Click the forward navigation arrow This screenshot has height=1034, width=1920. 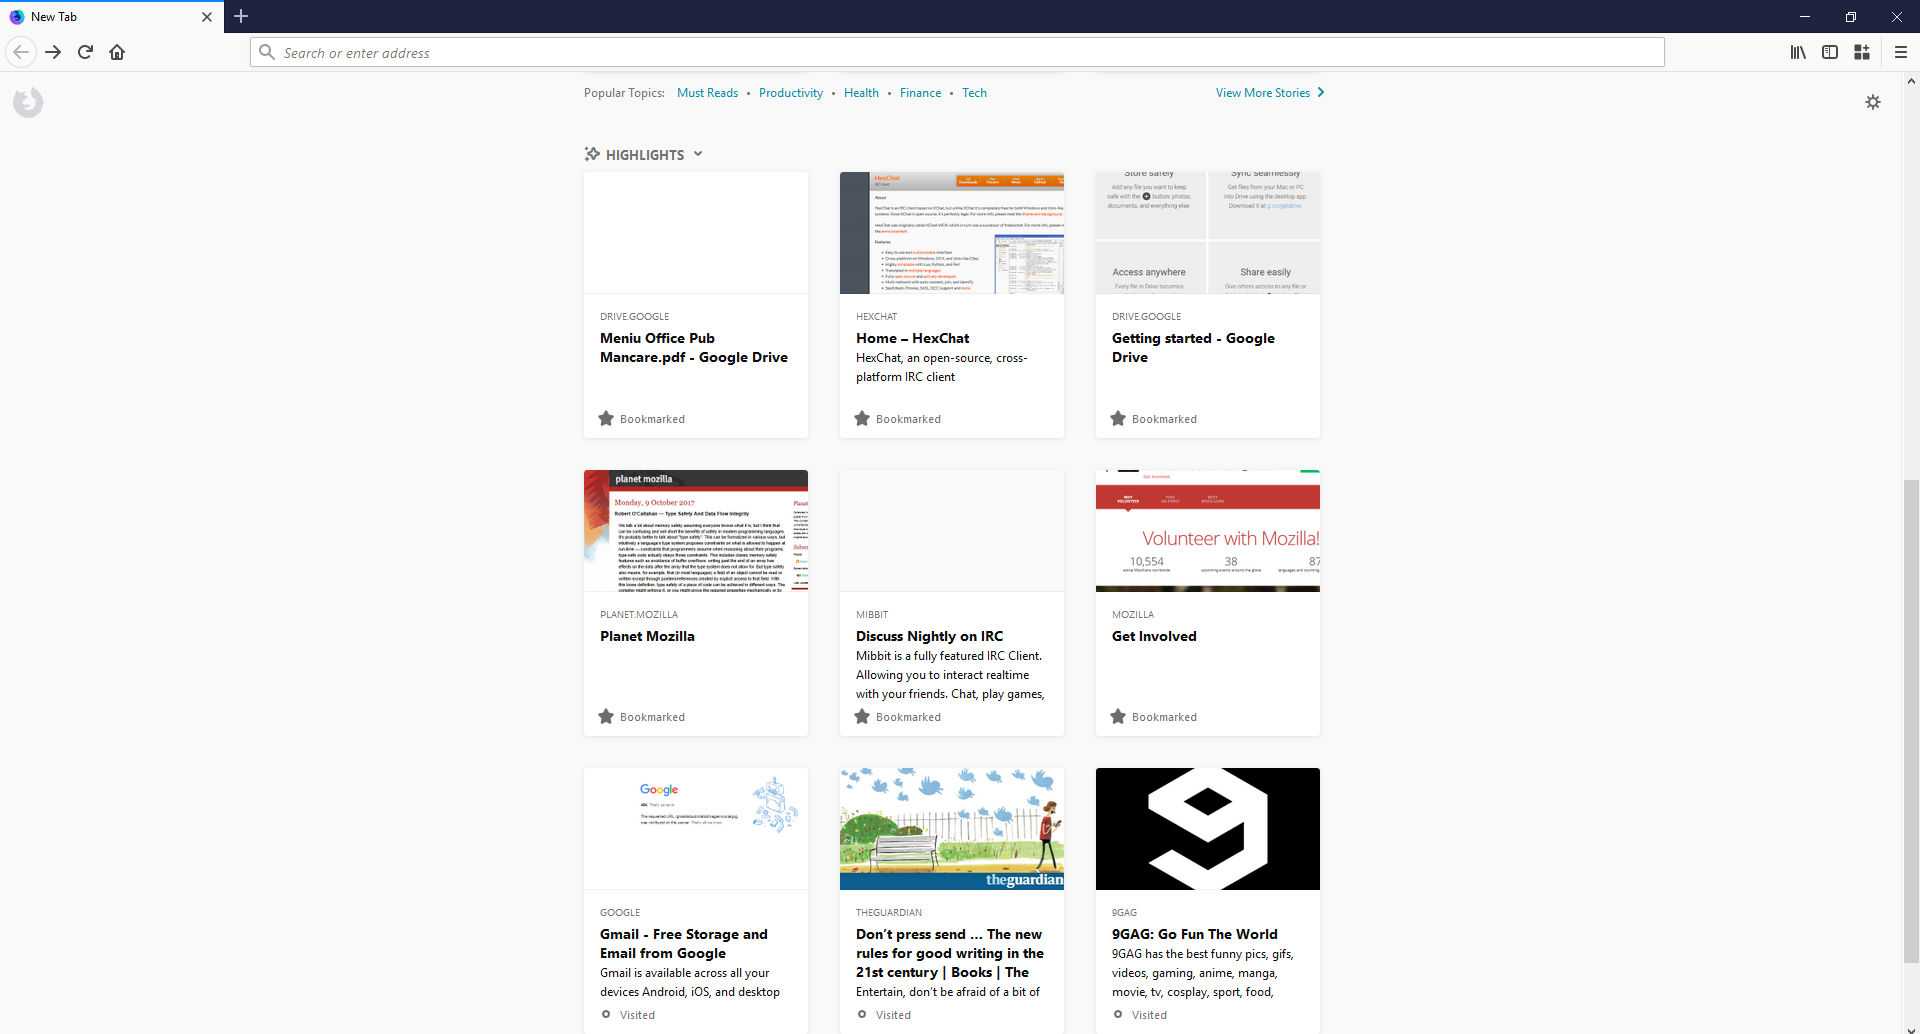tap(53, 52)
